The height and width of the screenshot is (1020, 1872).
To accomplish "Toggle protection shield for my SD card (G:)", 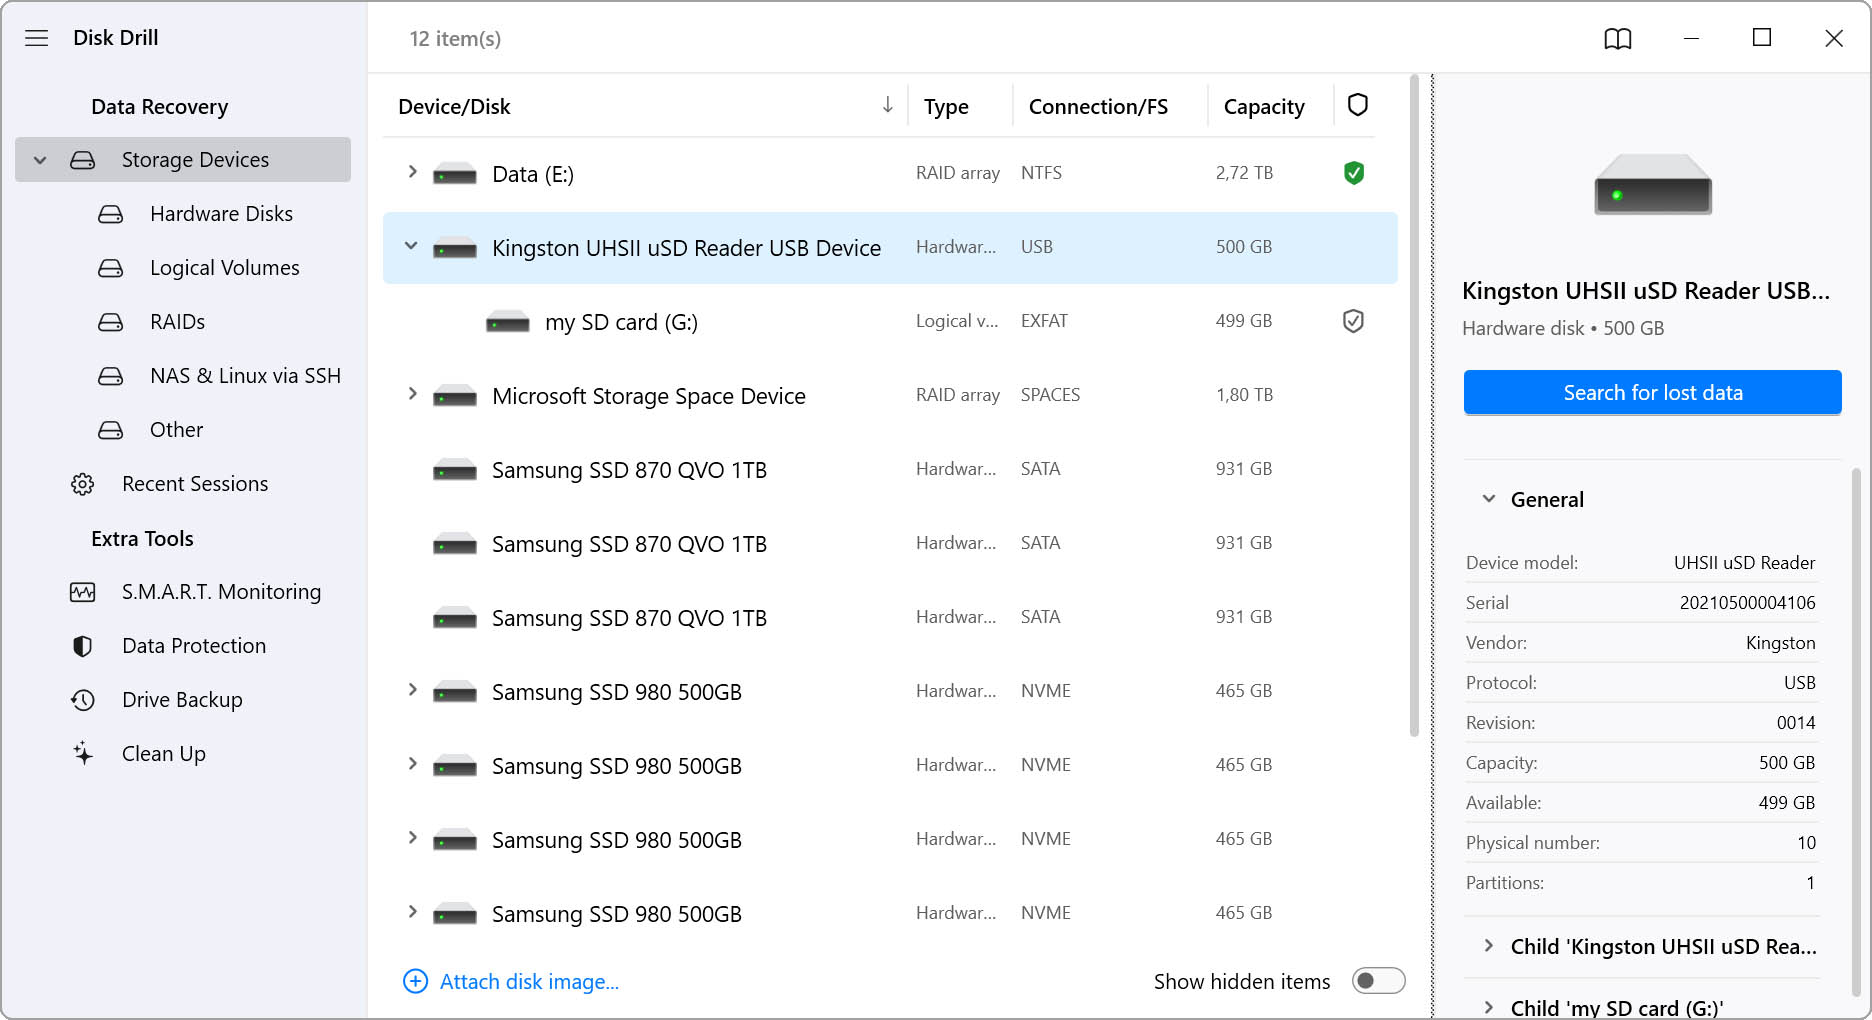I will pos(1353,321).
